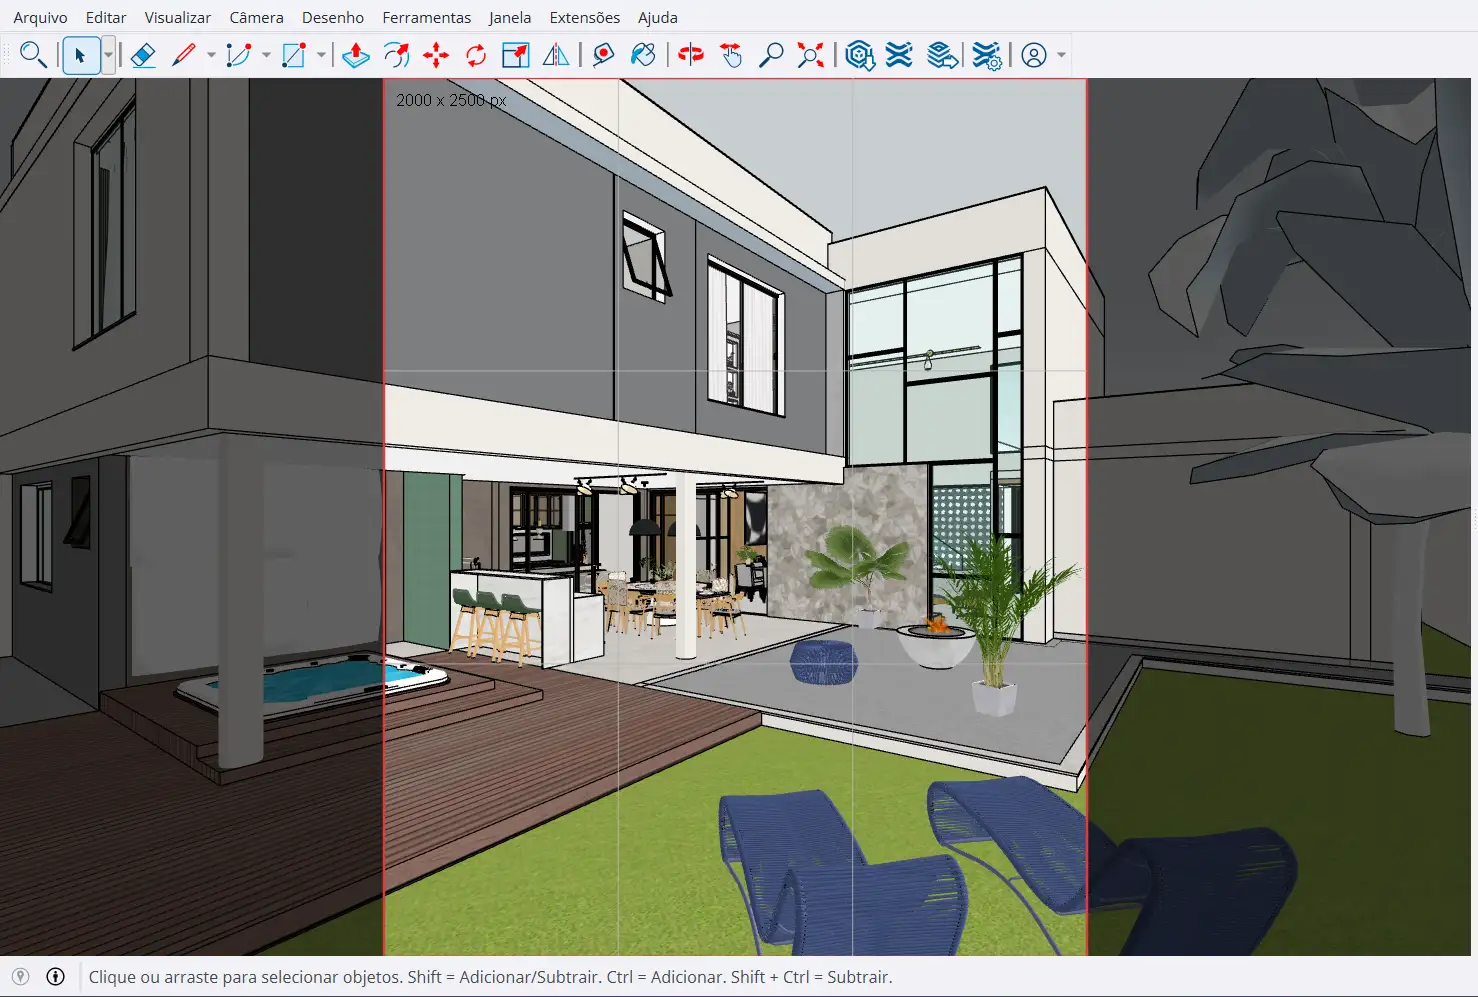The width and height of the screenshot is (1478, 997).
Task: Click the Zoom Extents tool
Action: pos(810,55)
